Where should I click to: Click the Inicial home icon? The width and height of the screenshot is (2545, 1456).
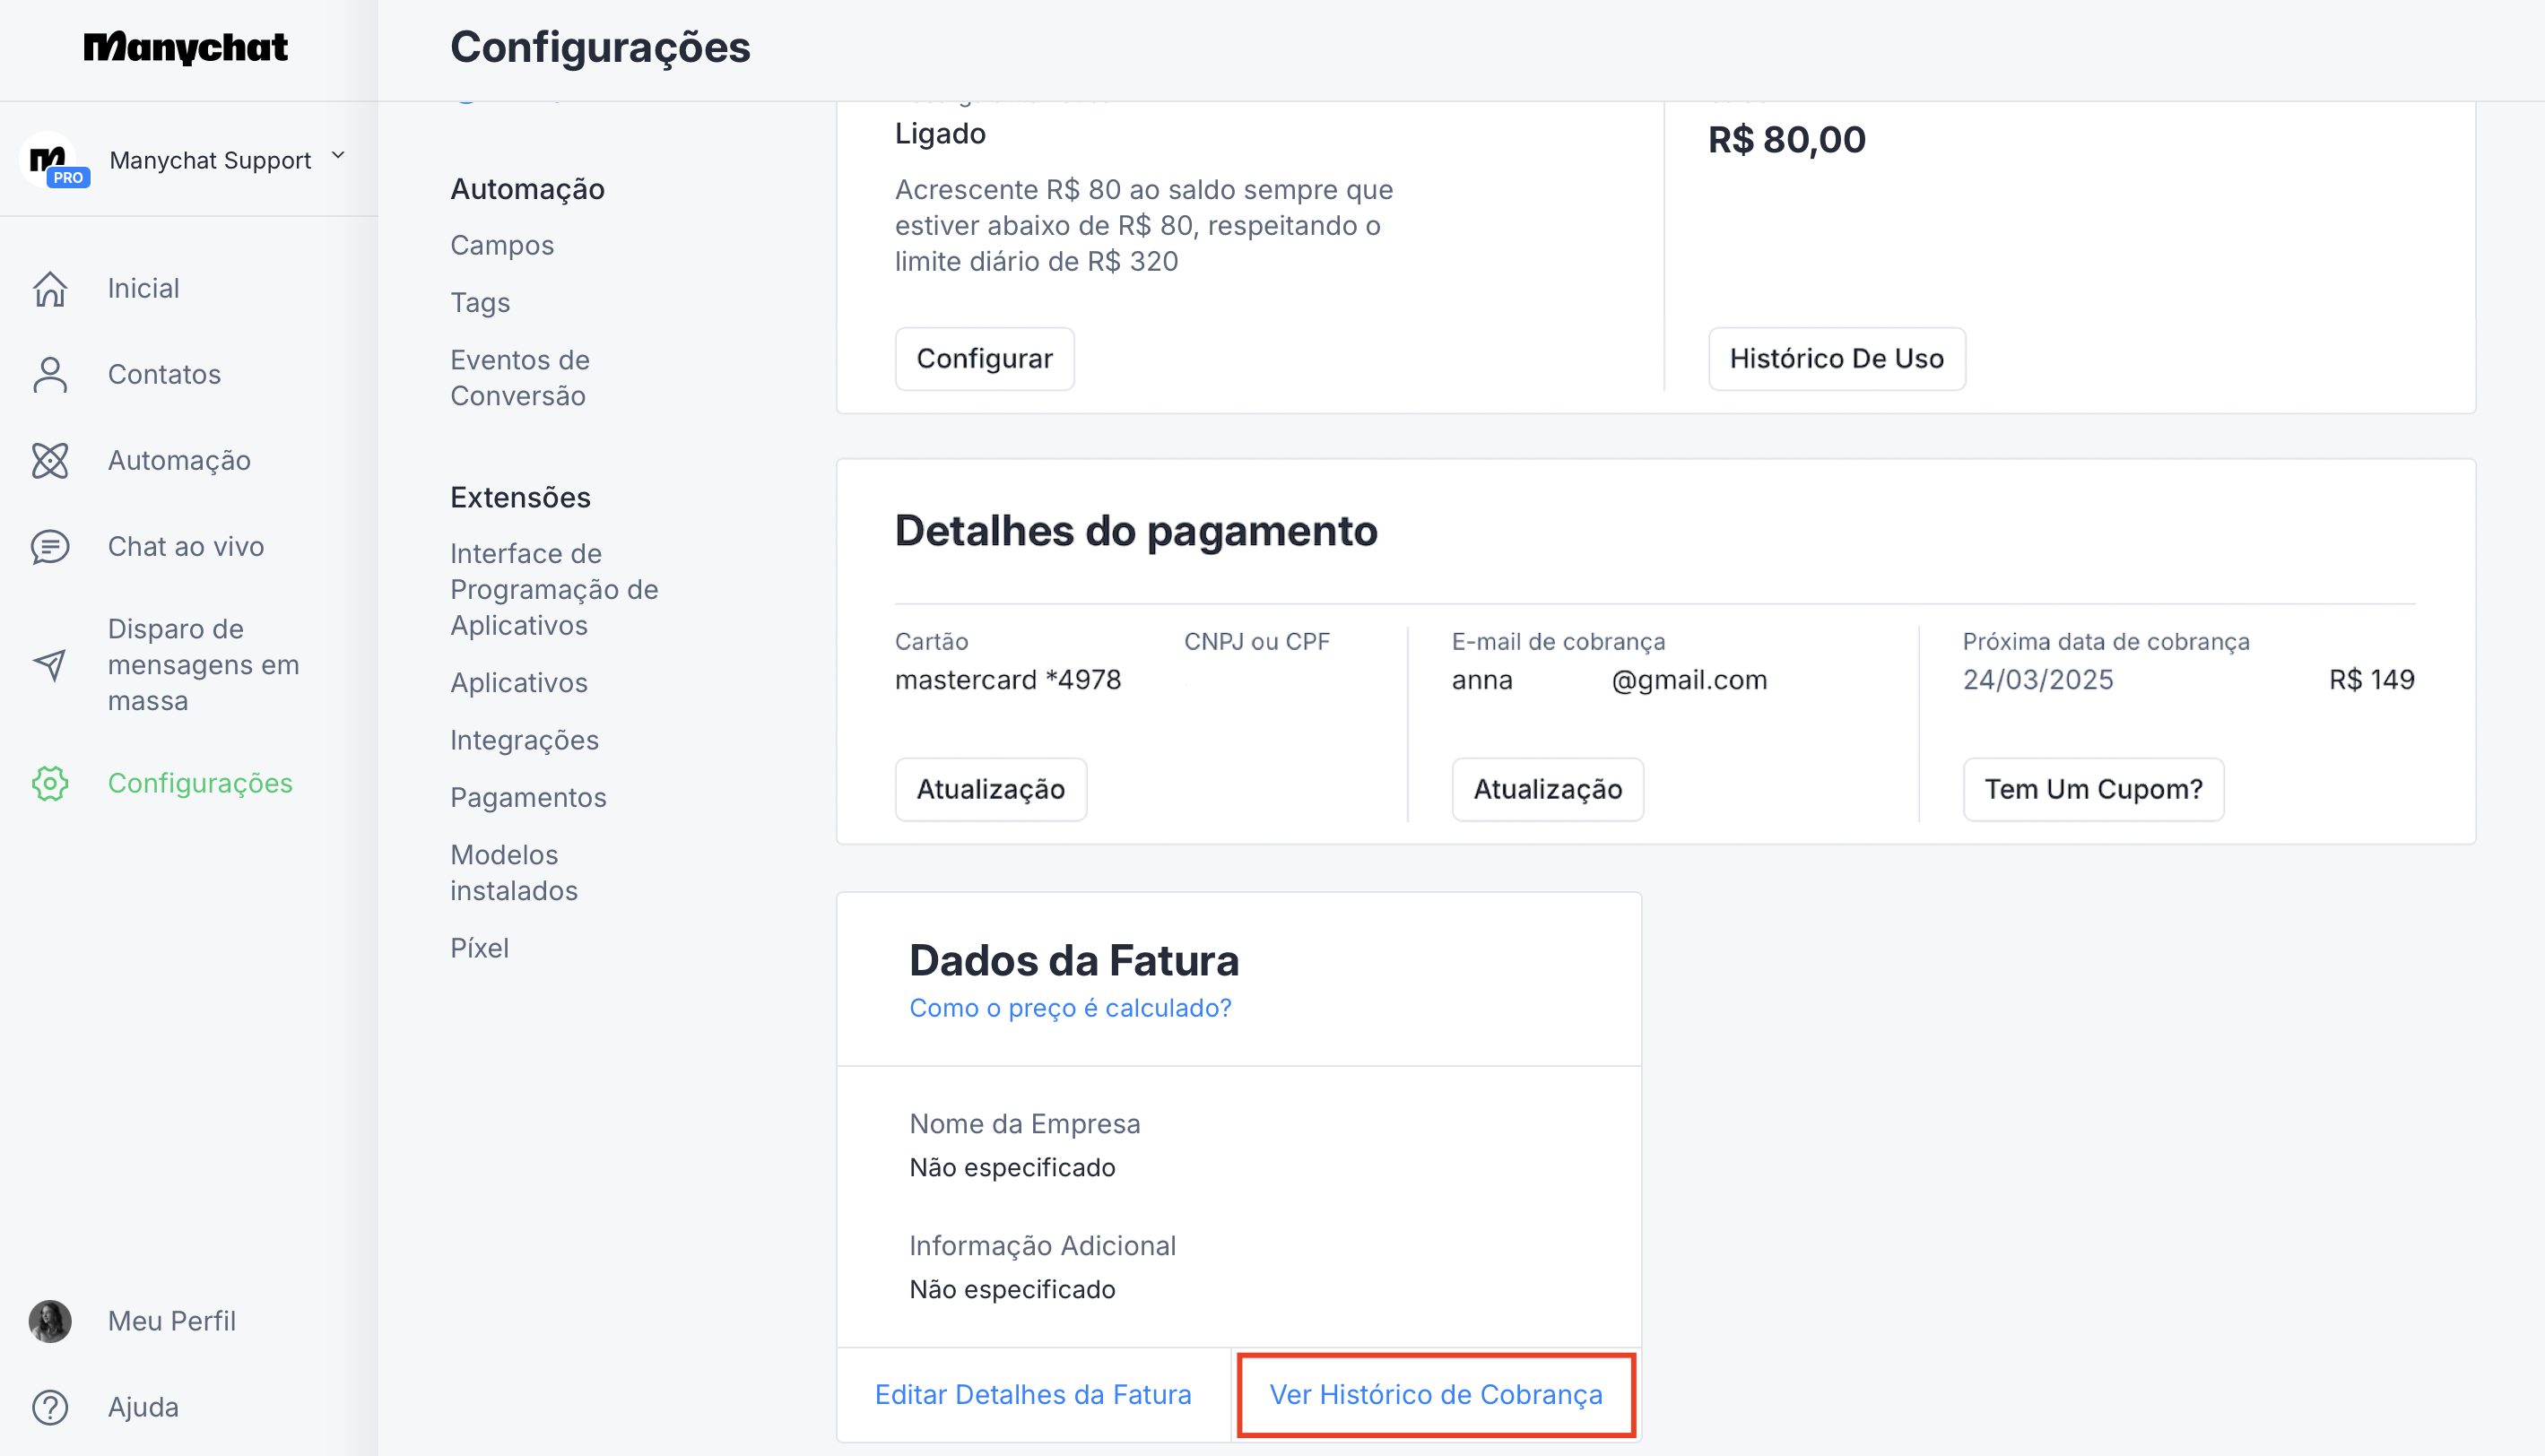point(50,289)
